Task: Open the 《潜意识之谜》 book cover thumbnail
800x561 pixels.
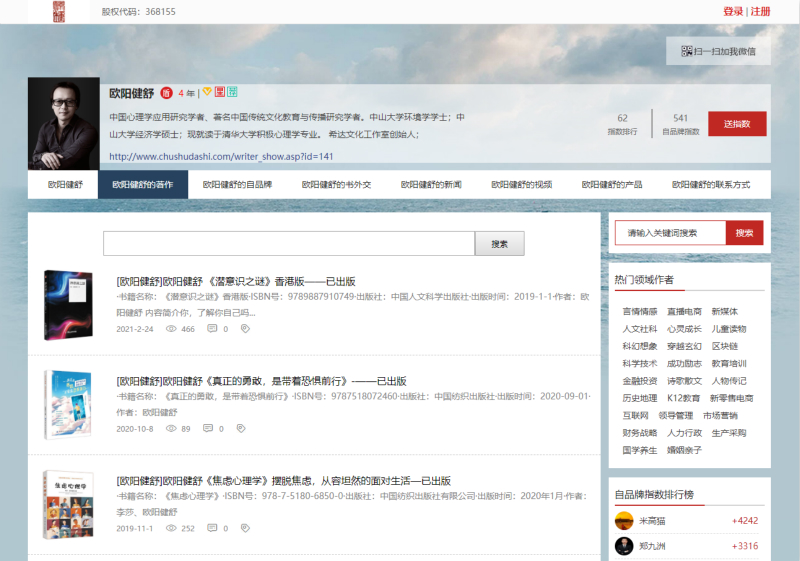Action: click(x=68, y=305)
